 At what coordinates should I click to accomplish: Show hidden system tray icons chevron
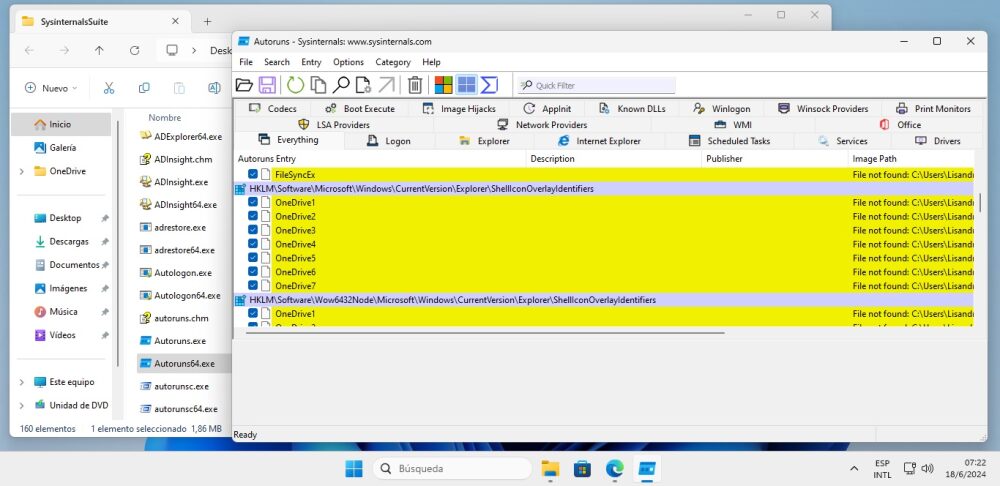(854, 469)
